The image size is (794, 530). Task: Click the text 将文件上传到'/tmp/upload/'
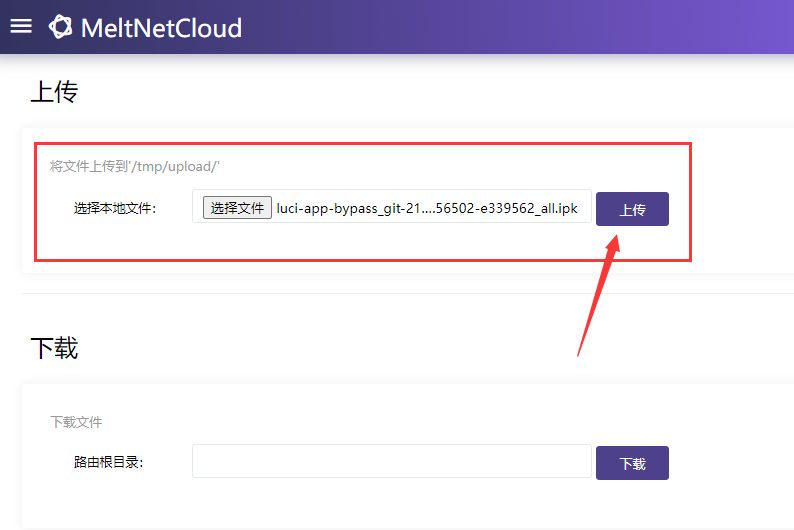click(135, 166)
